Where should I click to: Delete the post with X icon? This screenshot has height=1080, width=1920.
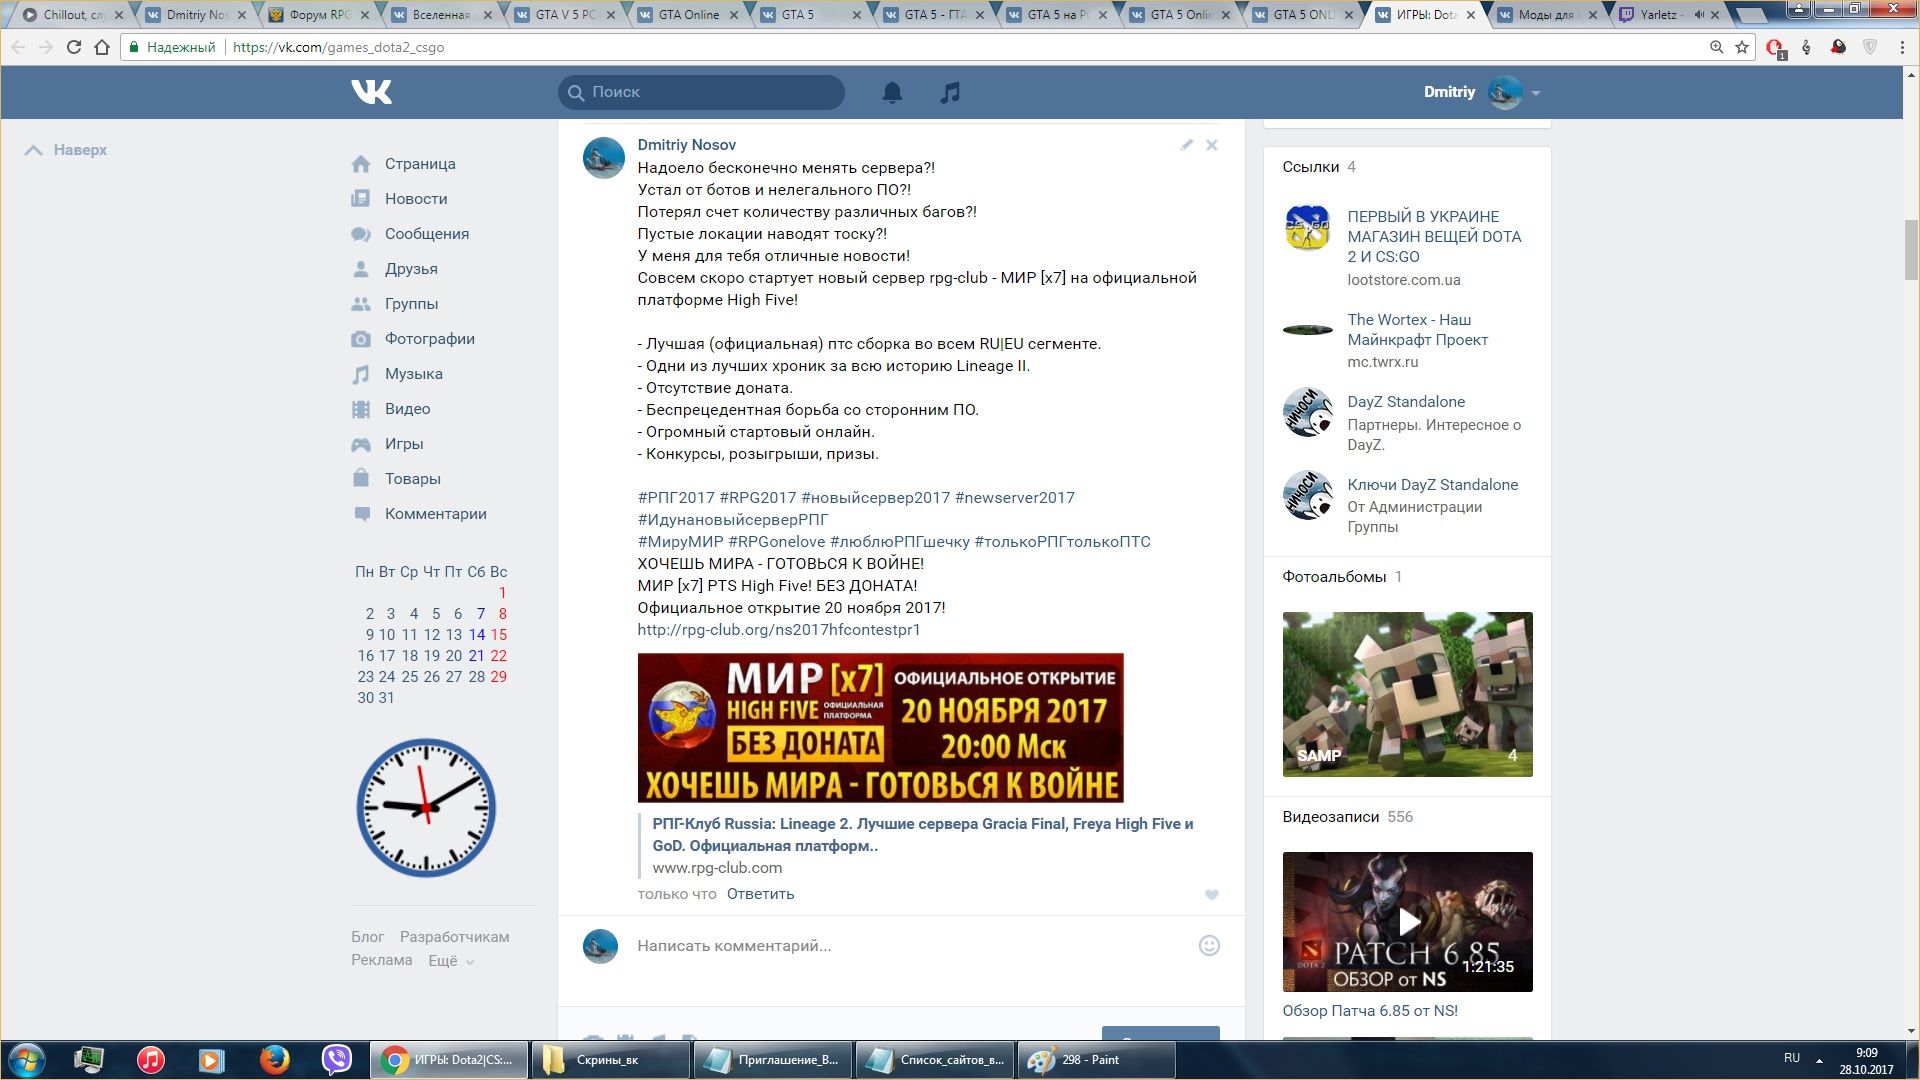(x=1212, y=145)
